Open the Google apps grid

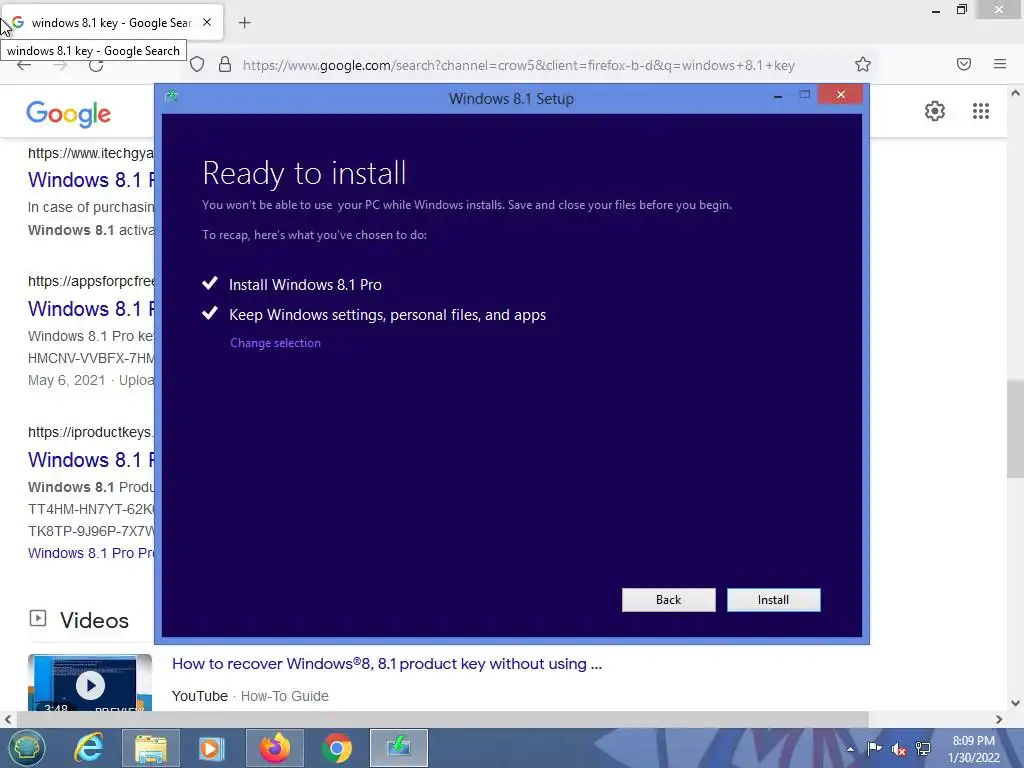(x=981, y=111)
